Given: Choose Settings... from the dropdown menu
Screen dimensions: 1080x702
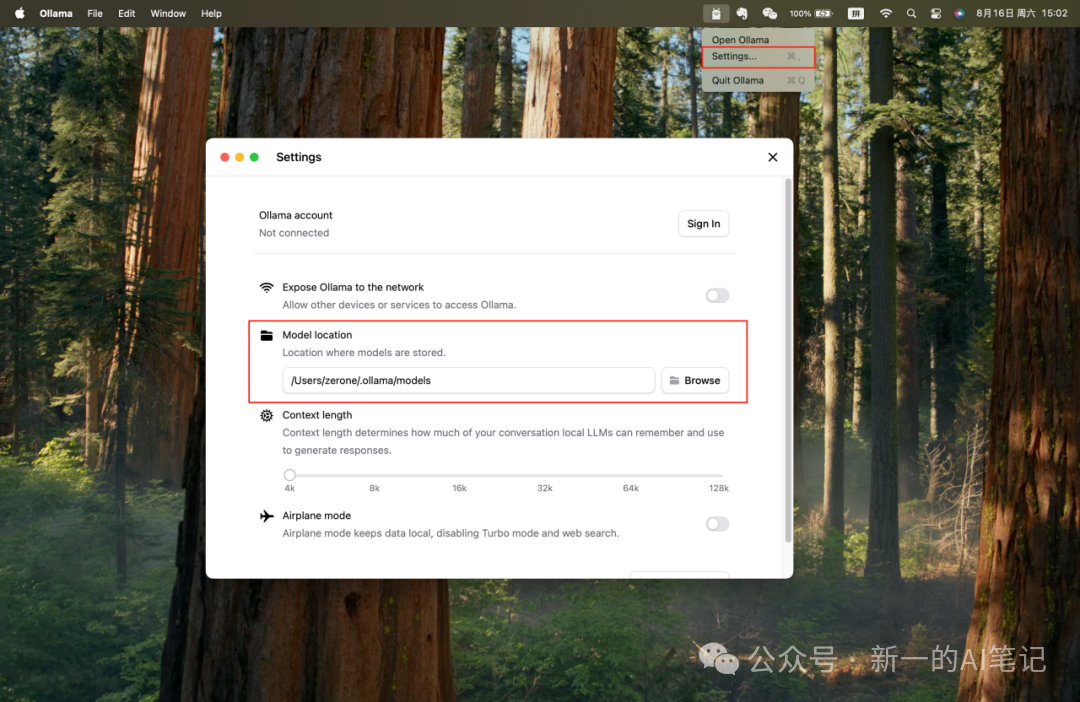Looking at the screenshot, I should [758, 56].
